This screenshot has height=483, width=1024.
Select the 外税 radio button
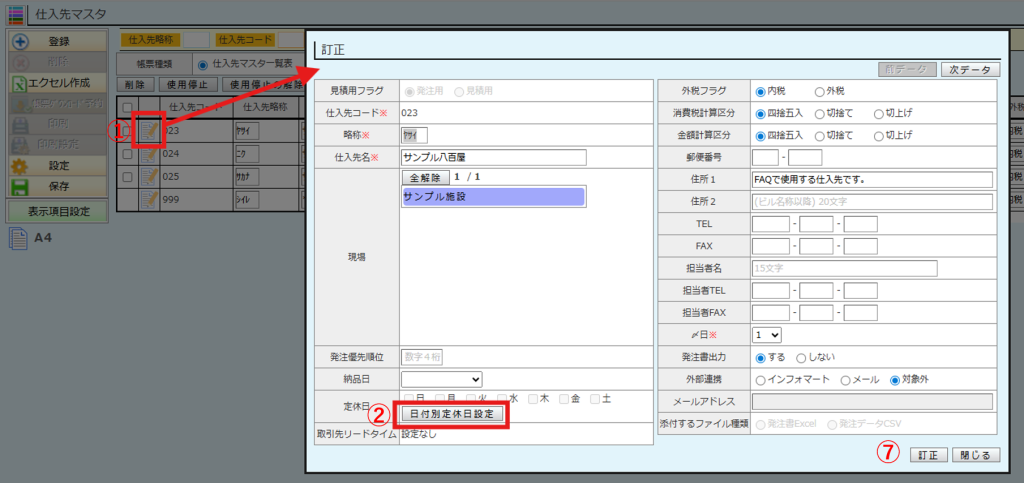tap(821, 91)
